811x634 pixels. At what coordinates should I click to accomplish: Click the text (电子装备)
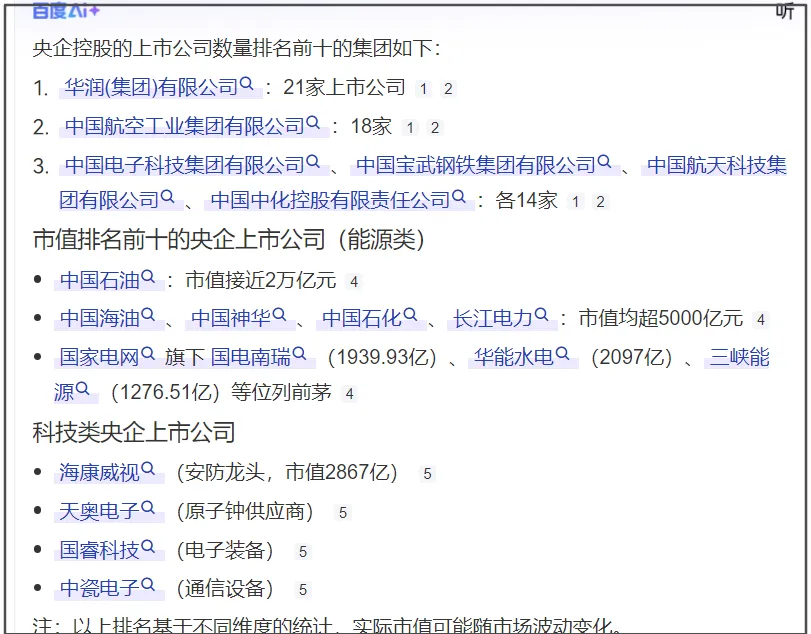coord(225,550)
